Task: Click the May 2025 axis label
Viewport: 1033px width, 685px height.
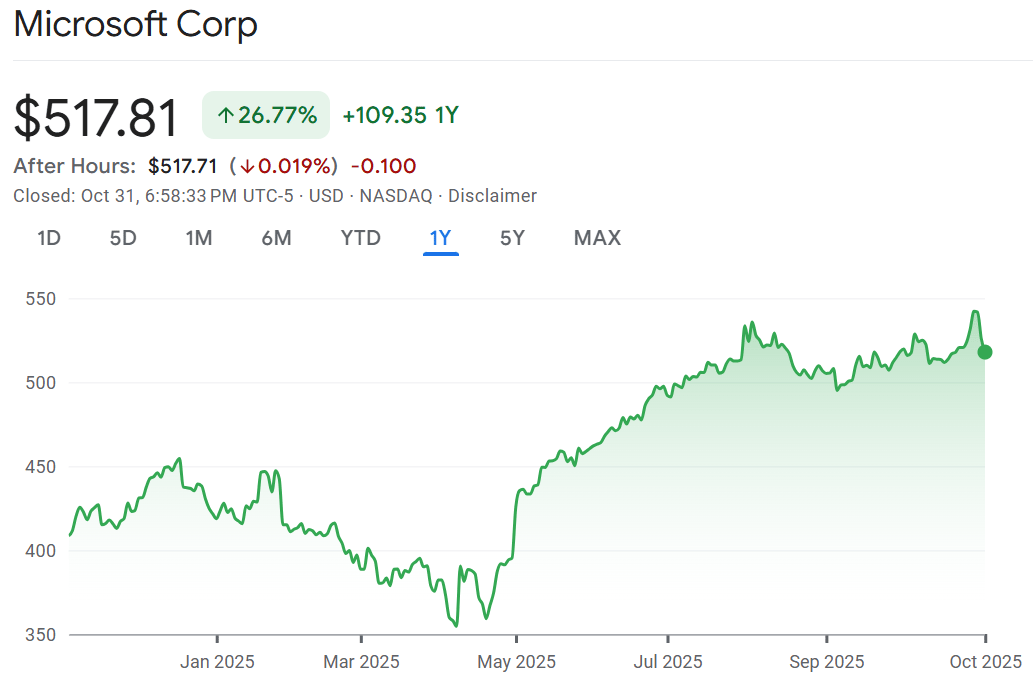Action: click(516, 662)
